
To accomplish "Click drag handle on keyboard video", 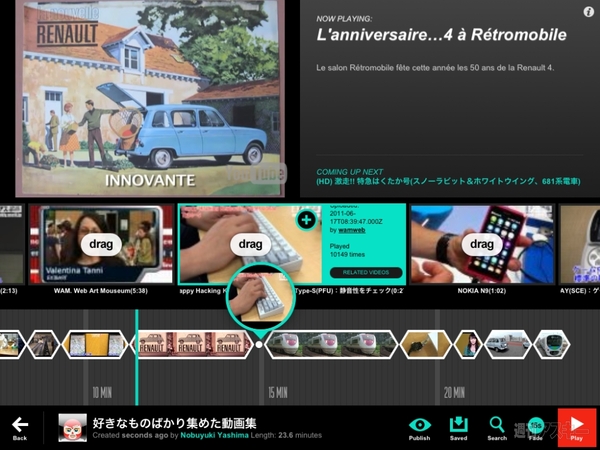I will click(251, 244).
